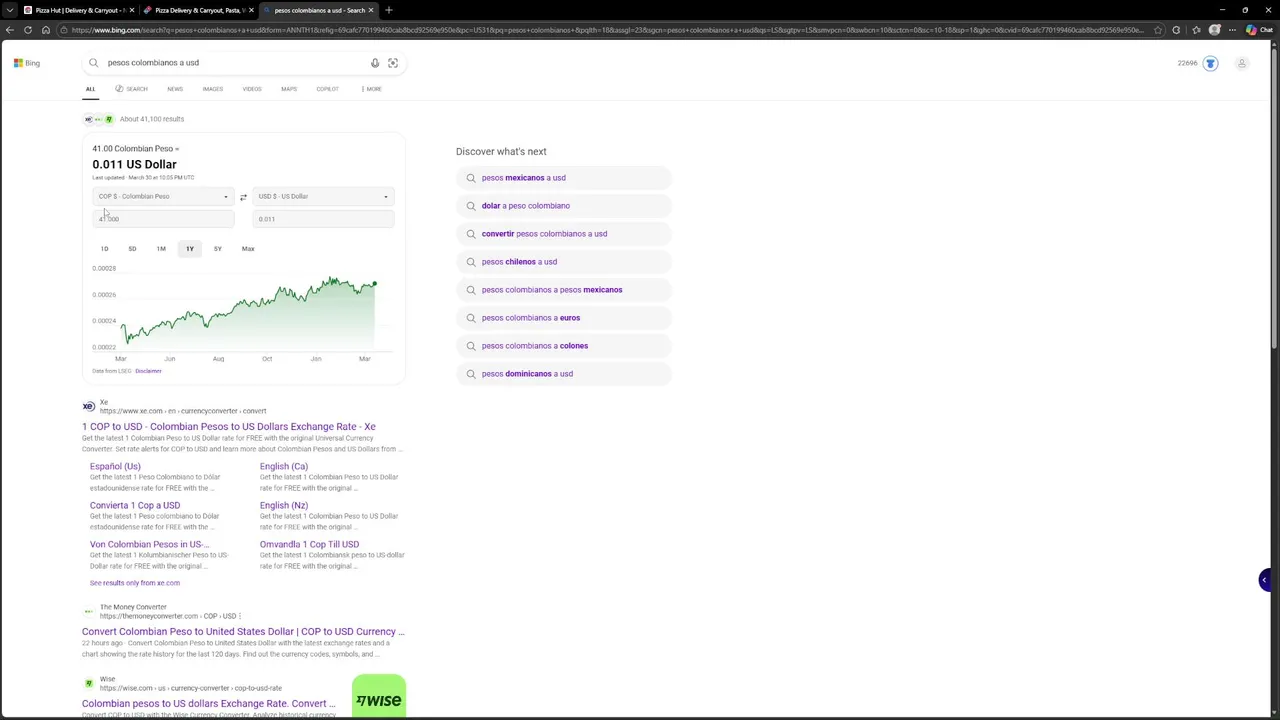Go back to the previous page
This screenshot has height=720, width=1280.
point(9,30)
